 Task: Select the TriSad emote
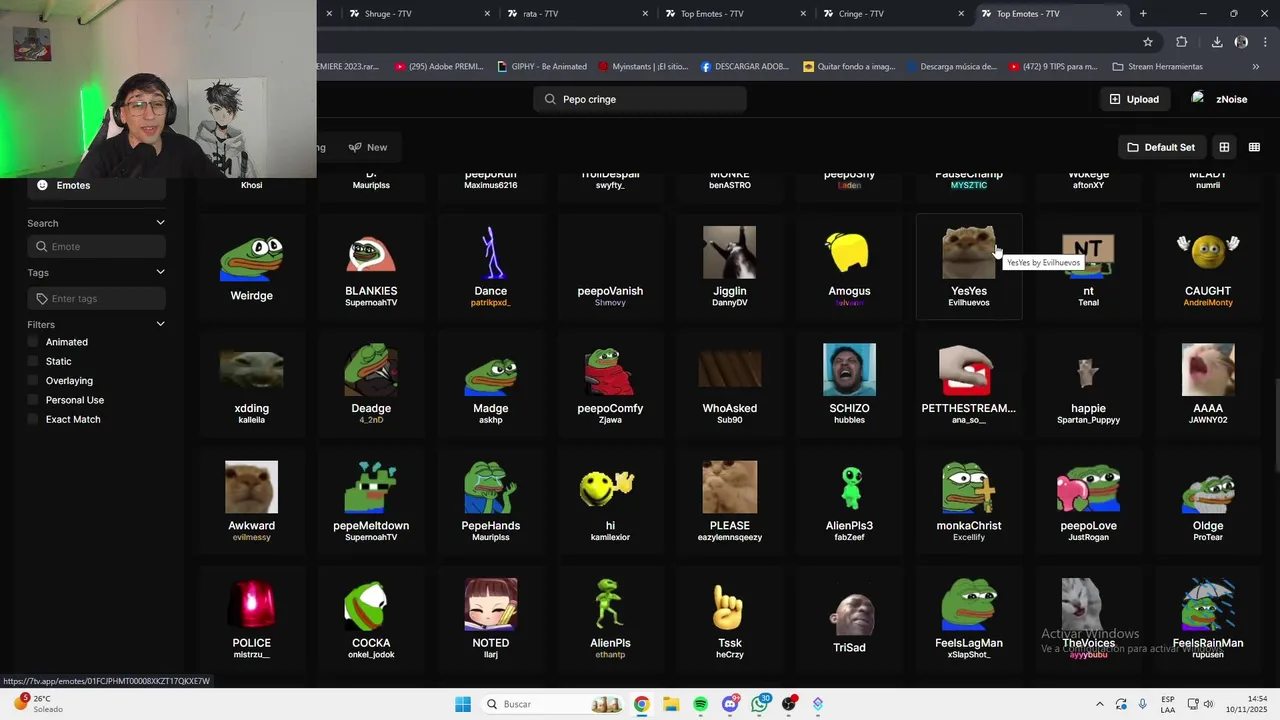pyautogui.click(x=849, y=618)
